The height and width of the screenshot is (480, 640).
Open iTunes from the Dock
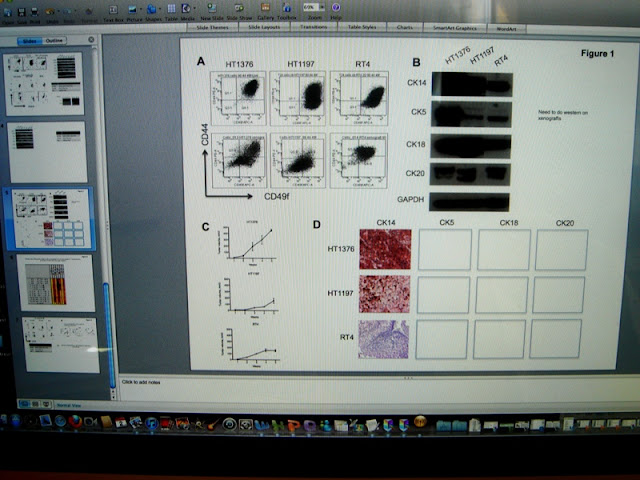[x=151, y=424]
